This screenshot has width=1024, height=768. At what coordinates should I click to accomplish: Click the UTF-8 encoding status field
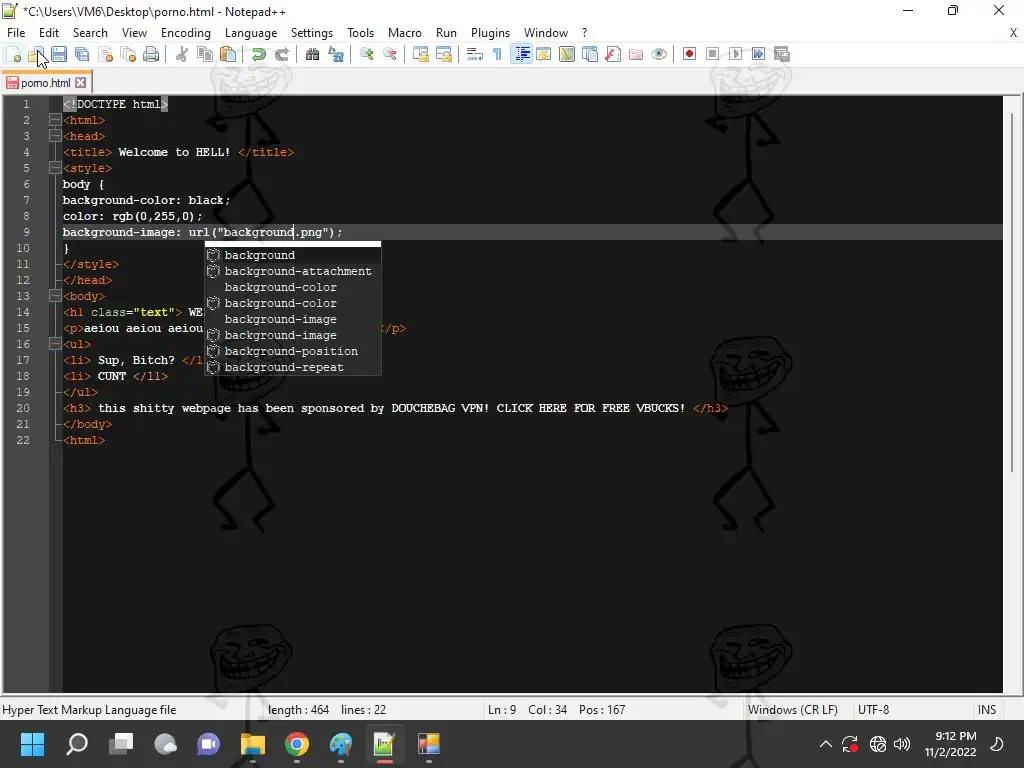point(873,710)
